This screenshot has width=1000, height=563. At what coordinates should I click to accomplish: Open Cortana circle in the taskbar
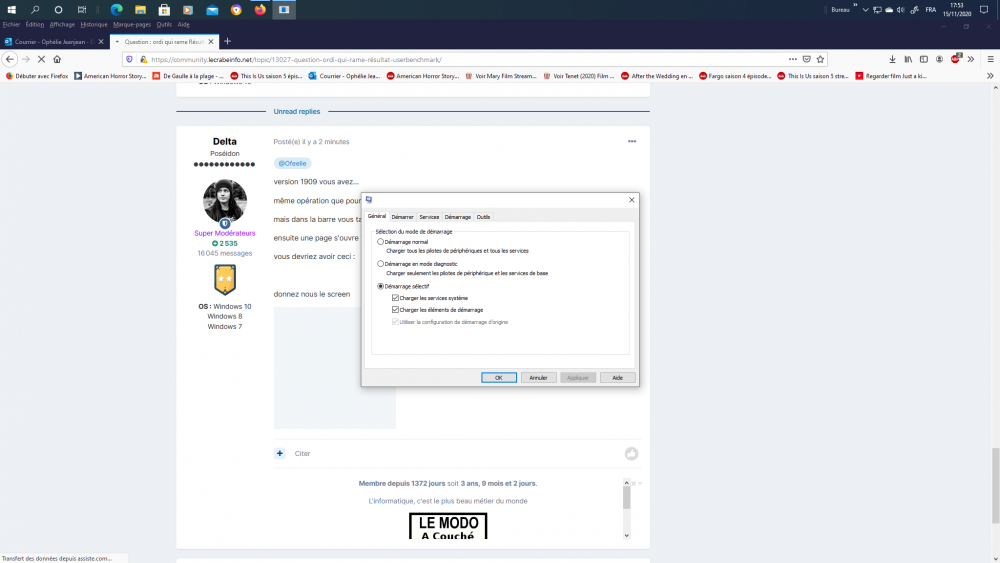[59, 10]
